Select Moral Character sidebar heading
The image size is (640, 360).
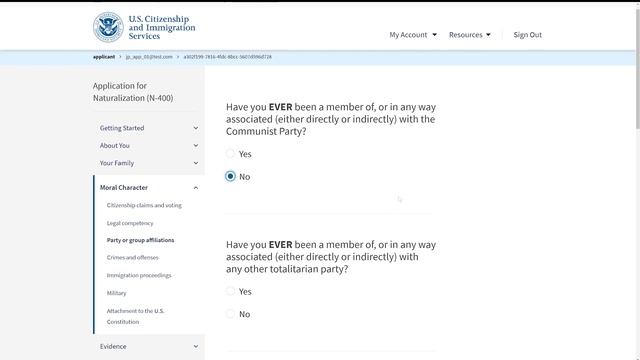point(124,188)
